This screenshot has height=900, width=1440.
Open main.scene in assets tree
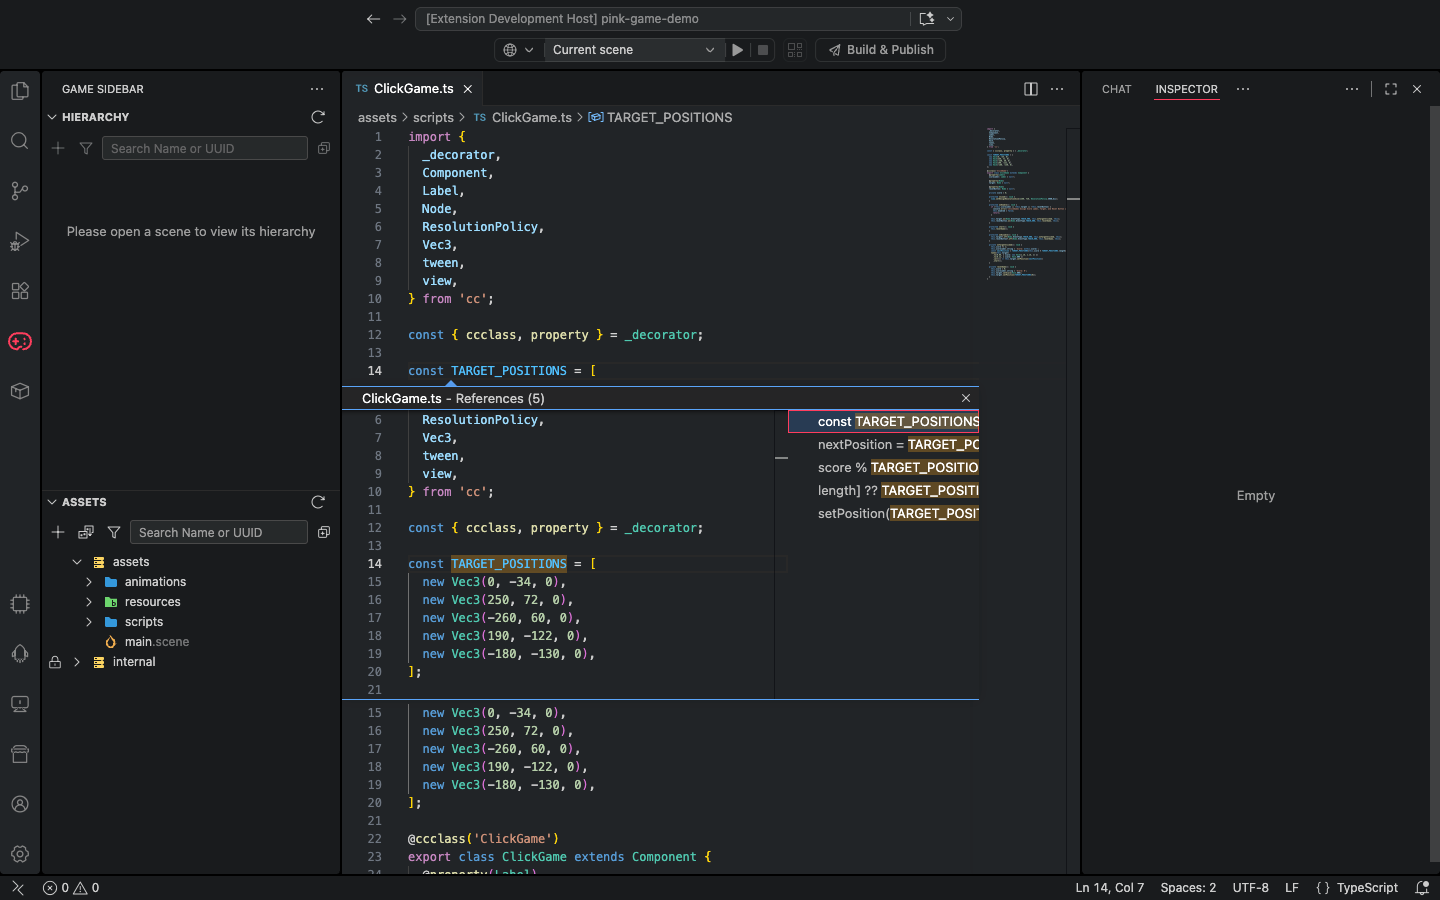pyautogui.click(x=157, y=642)
